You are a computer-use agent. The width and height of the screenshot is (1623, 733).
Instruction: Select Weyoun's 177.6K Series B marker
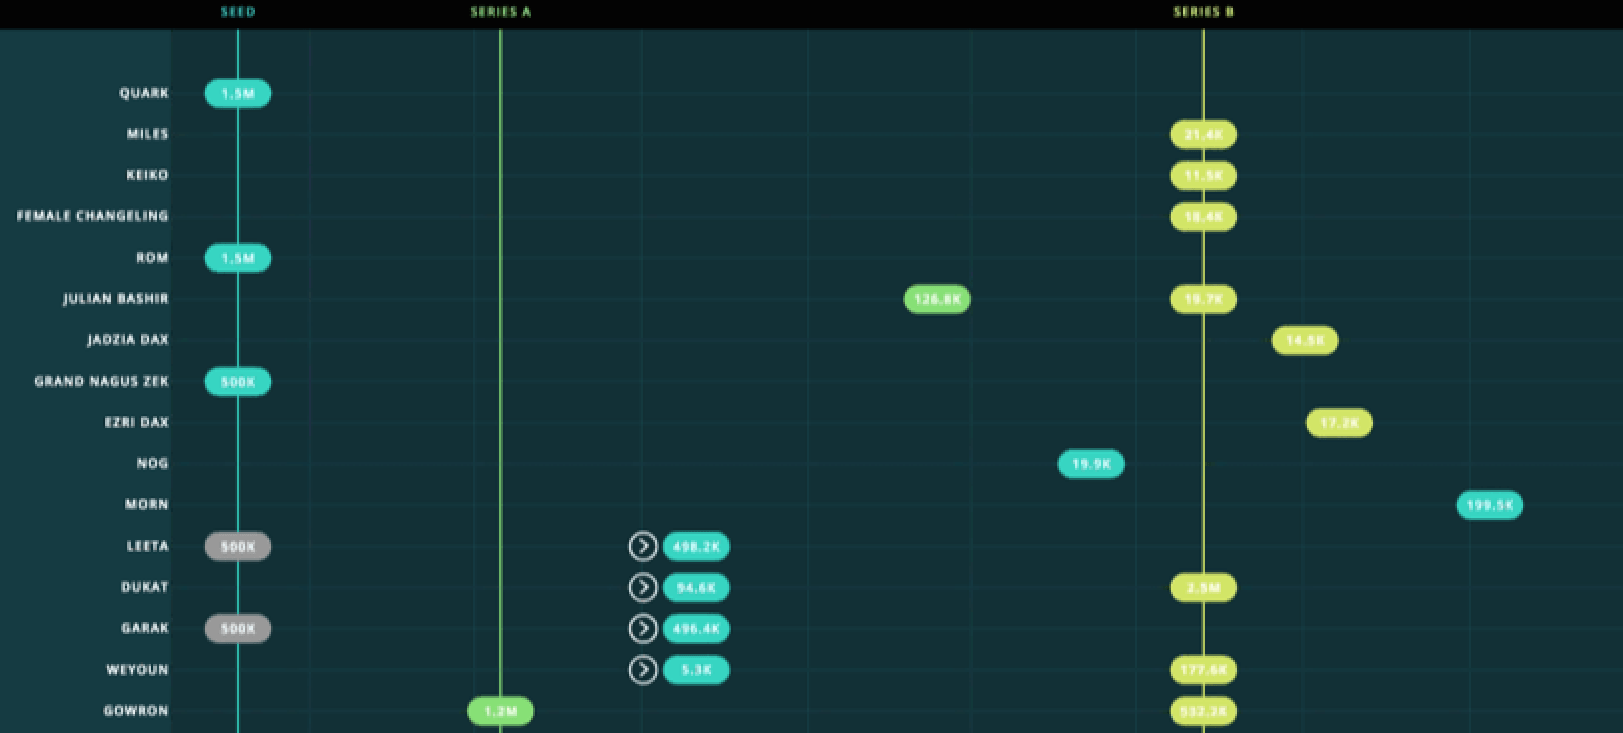[1203, 669]
